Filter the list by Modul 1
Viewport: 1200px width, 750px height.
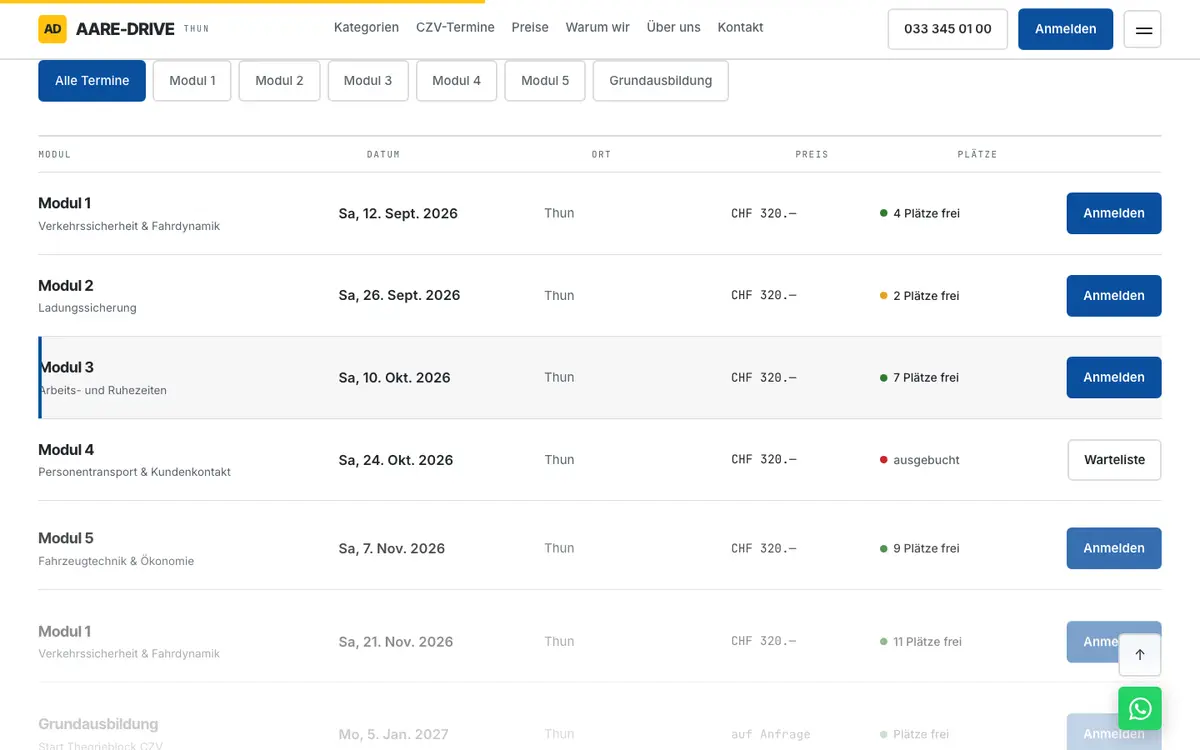[192, 81]
